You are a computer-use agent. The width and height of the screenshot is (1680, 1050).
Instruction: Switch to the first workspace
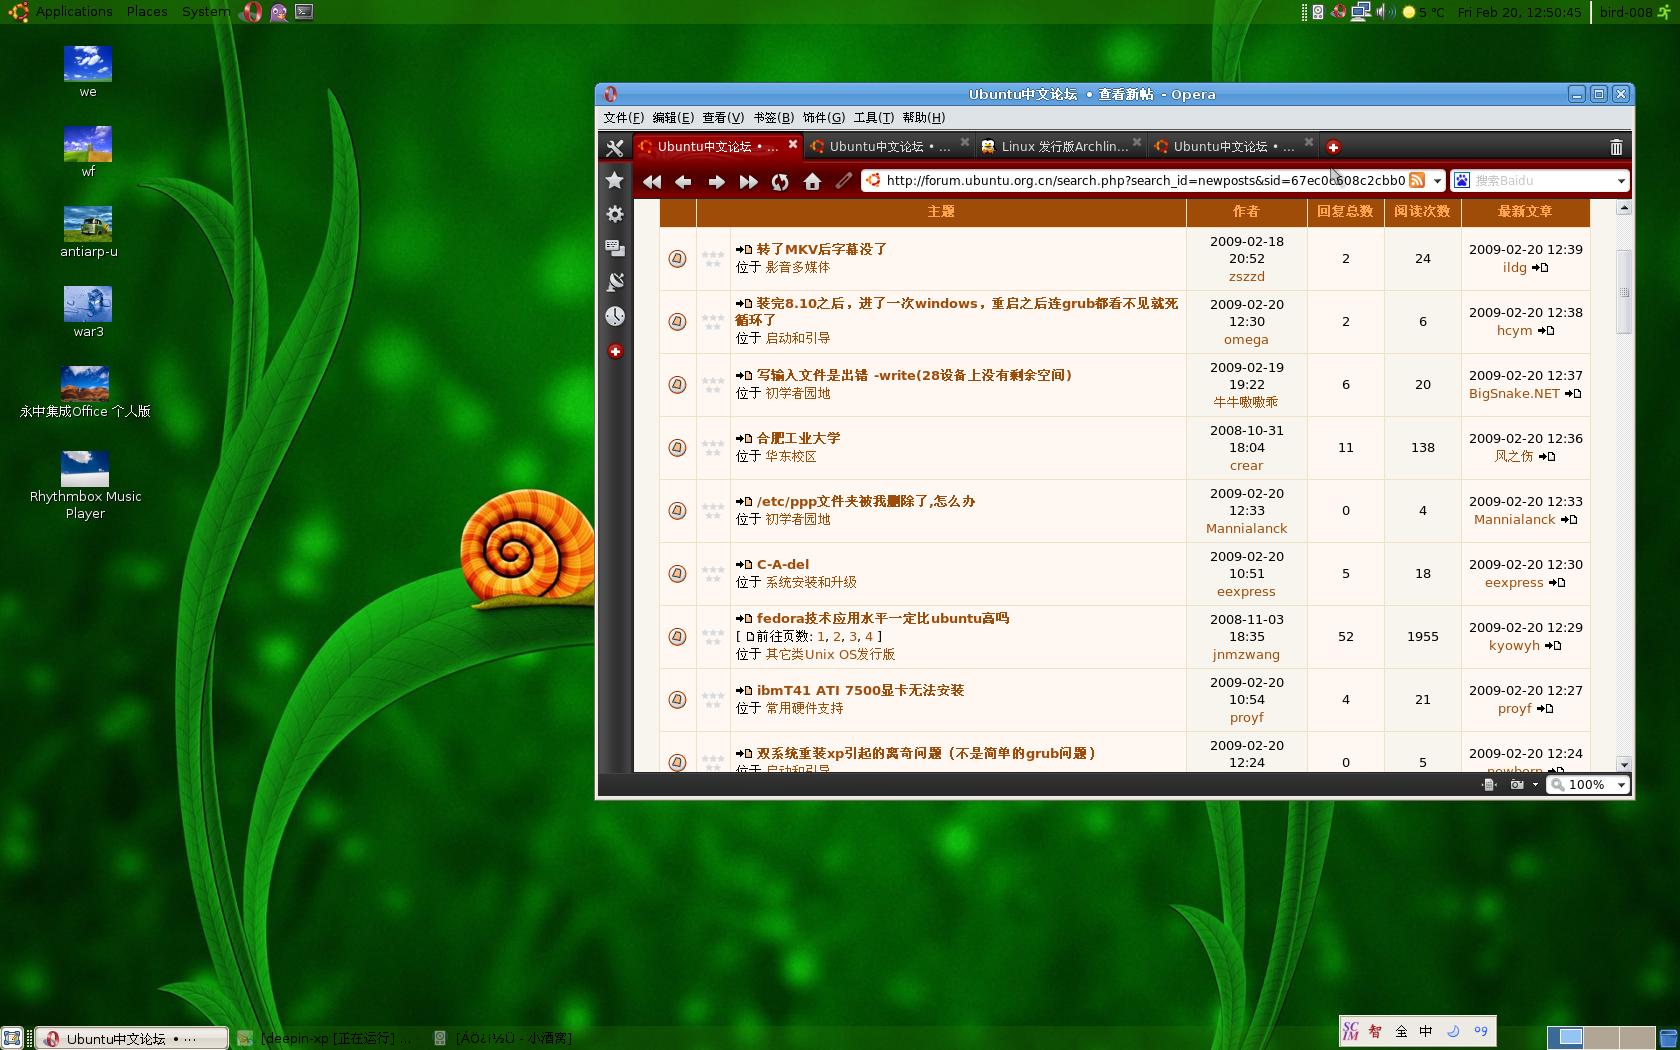[x=1566, y=1038]
